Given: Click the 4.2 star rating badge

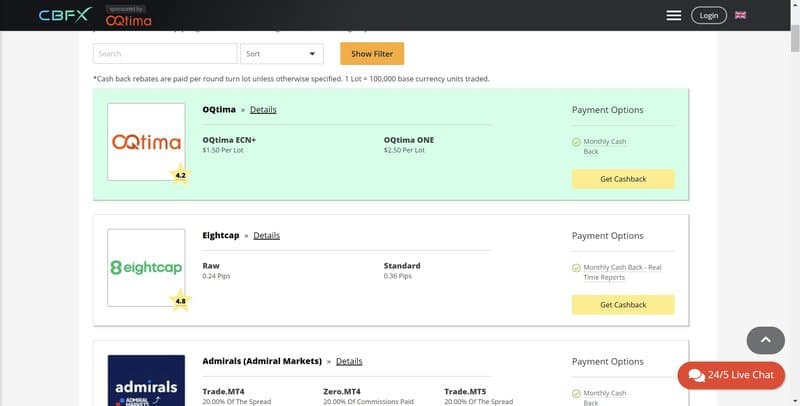Looking at the screenshot, I should coord(180,175).
